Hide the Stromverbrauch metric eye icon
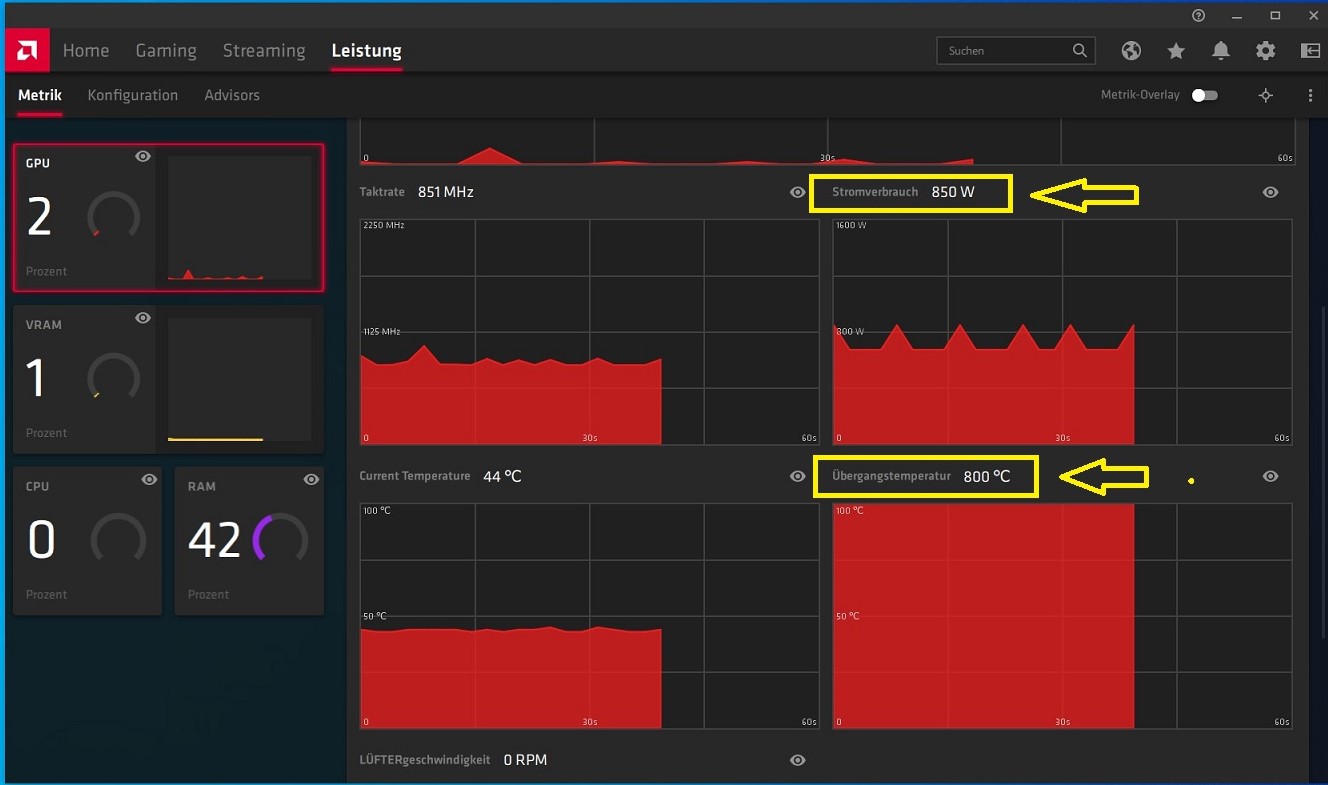Viewport: 1328px width, 785px height. point(1270,192)
